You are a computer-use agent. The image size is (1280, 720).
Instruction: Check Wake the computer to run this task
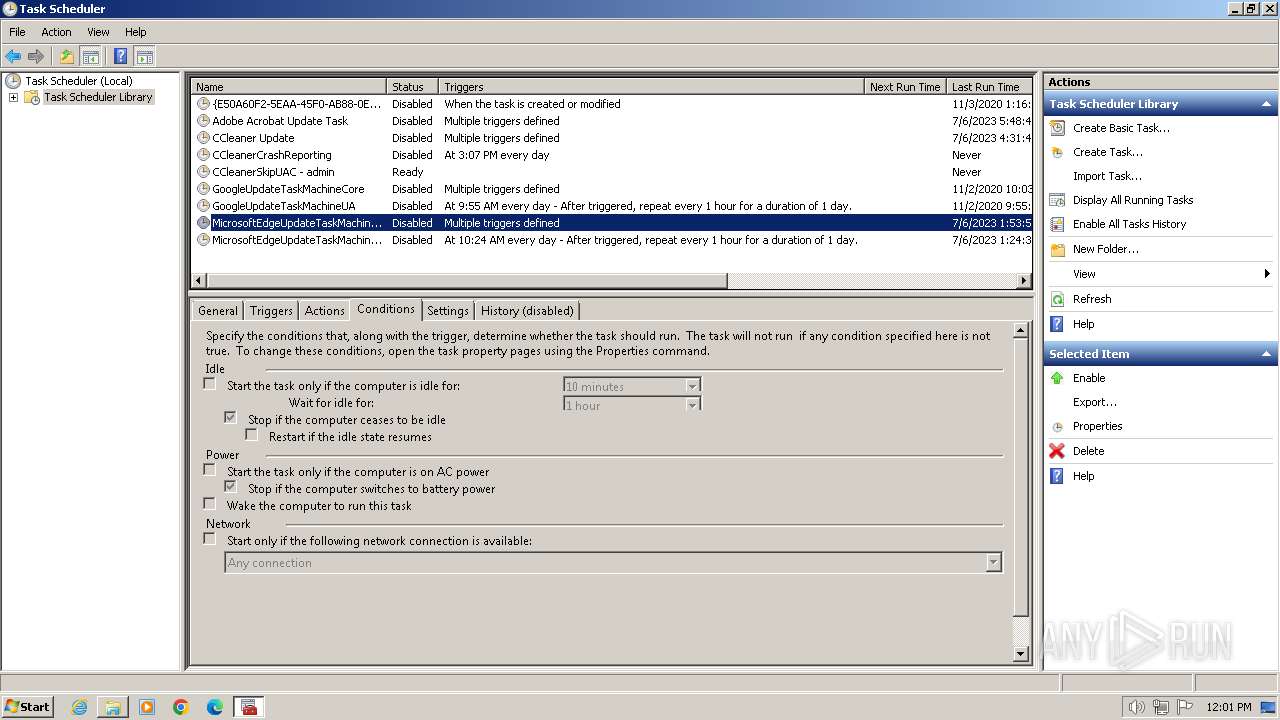[x=209, y=504]
